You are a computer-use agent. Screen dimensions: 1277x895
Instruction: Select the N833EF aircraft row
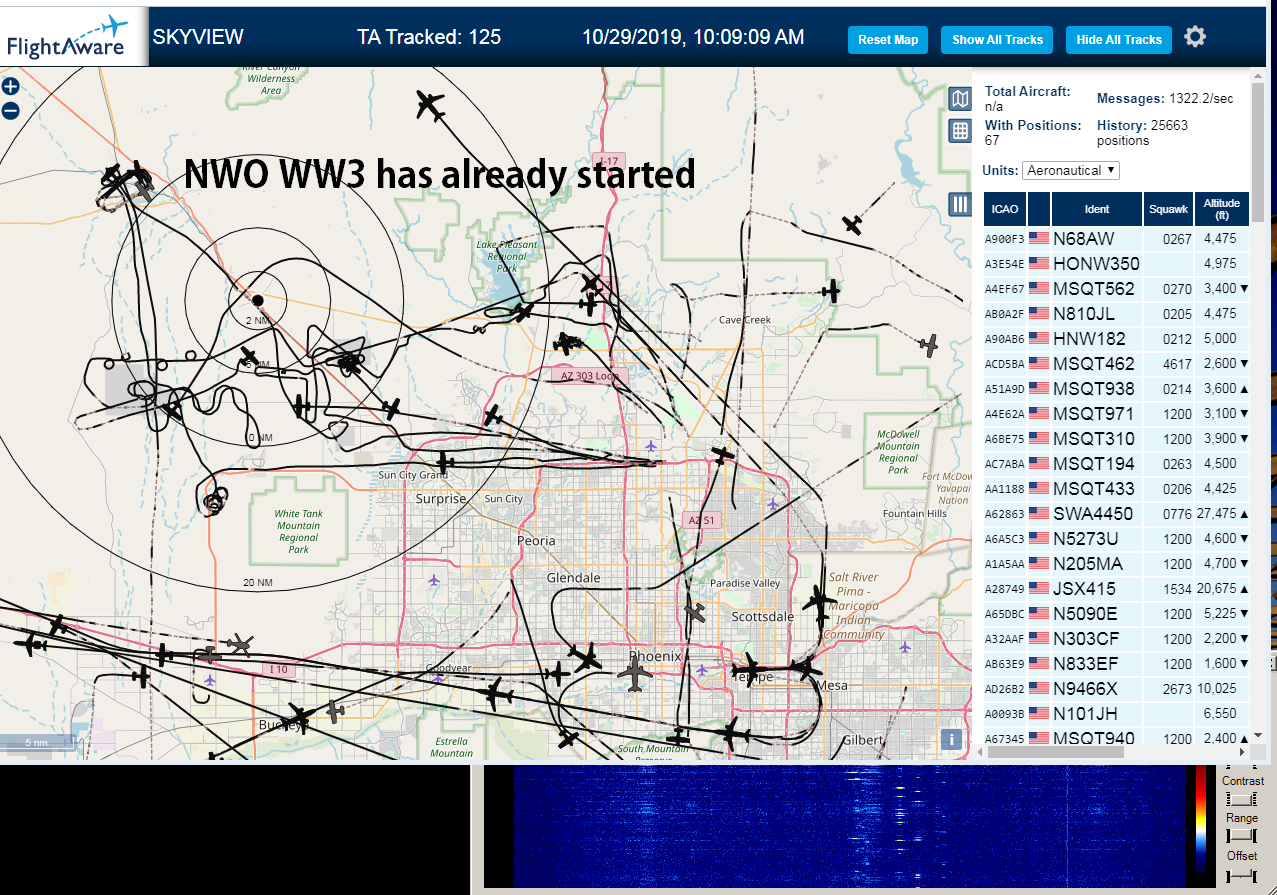click(x=1117, y=664)
